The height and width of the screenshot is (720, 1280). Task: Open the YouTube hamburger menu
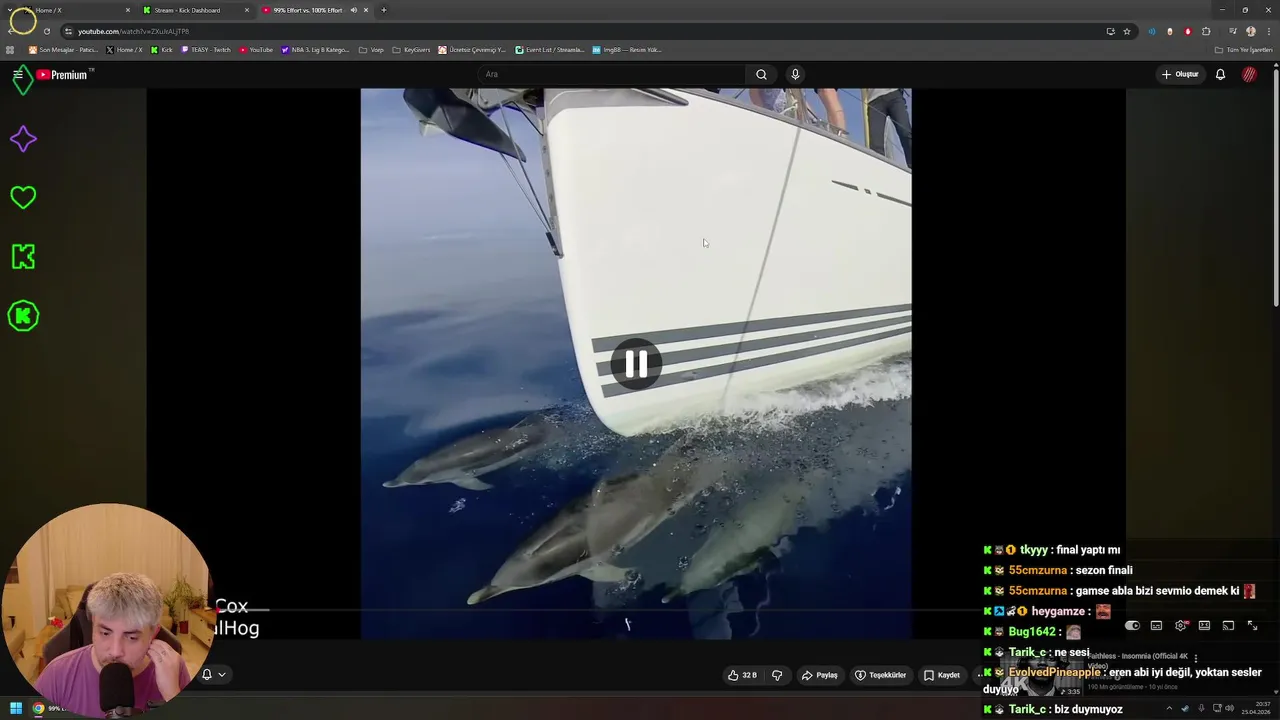[x=17, y=75]
